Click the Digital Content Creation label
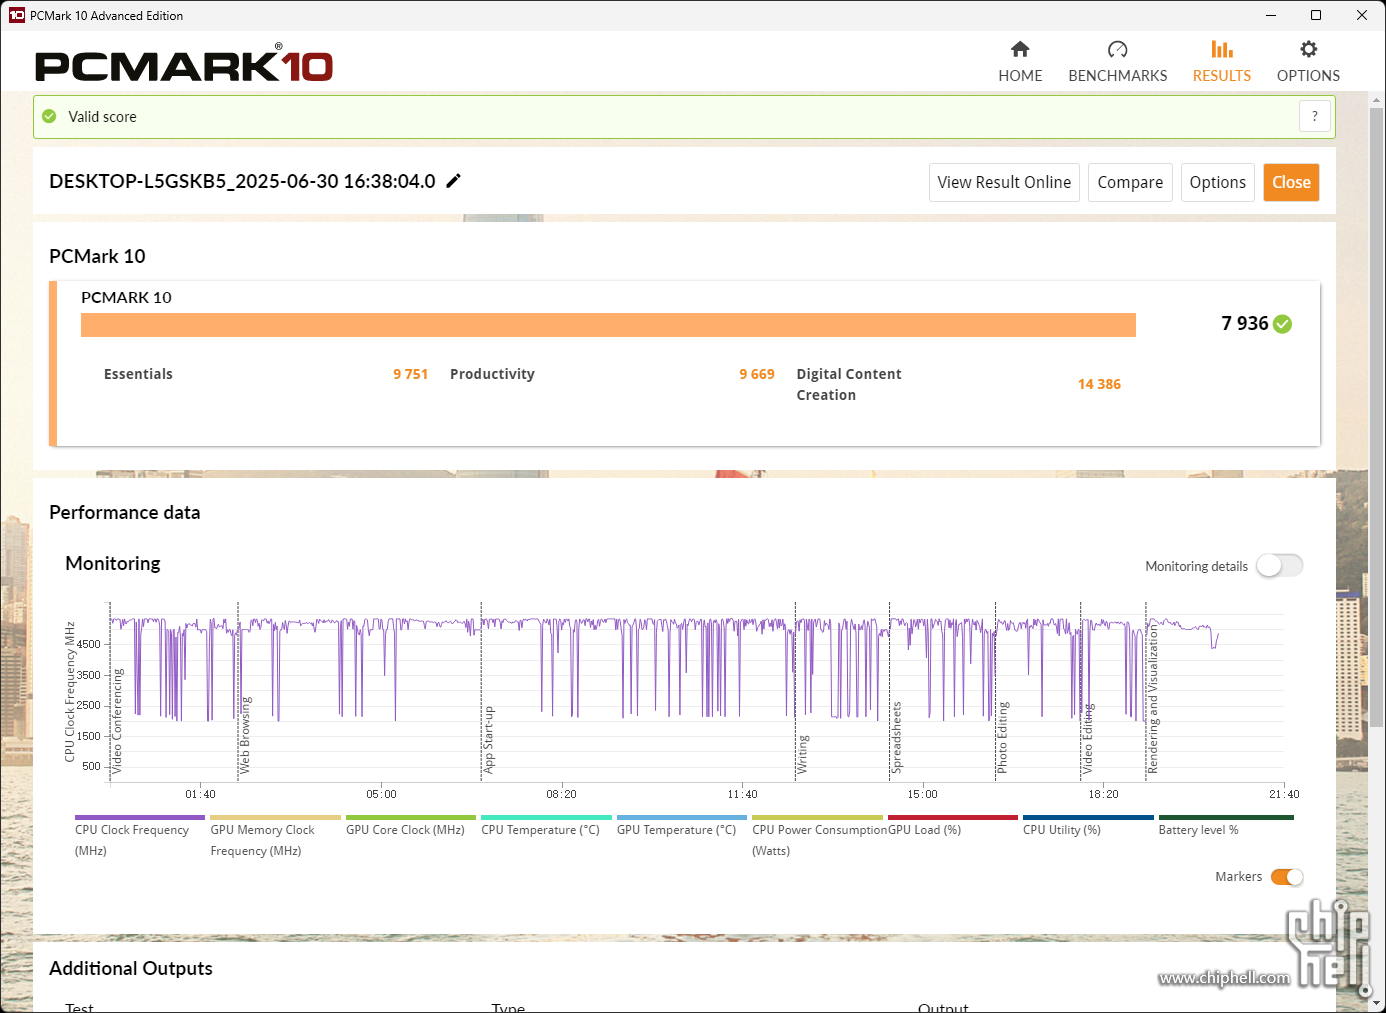Viewport: 1386px width, 1013px height. (x=849, y=384)
